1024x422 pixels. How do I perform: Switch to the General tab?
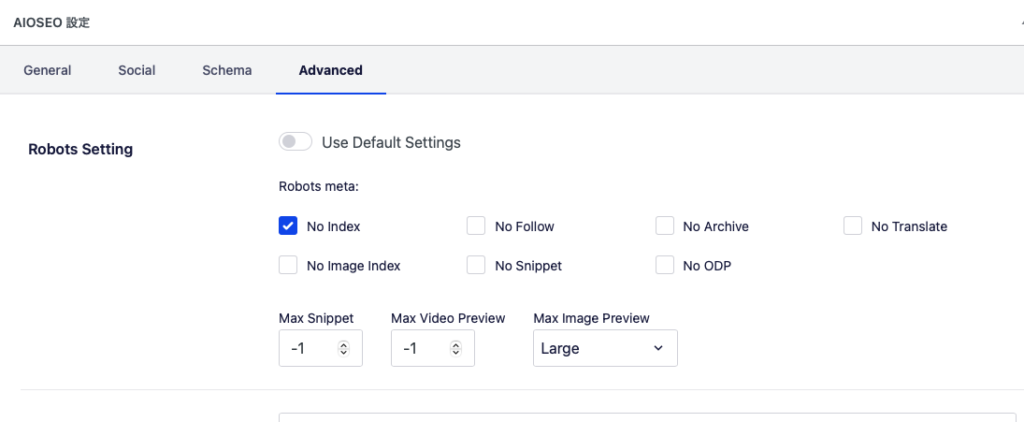(48, 70)
